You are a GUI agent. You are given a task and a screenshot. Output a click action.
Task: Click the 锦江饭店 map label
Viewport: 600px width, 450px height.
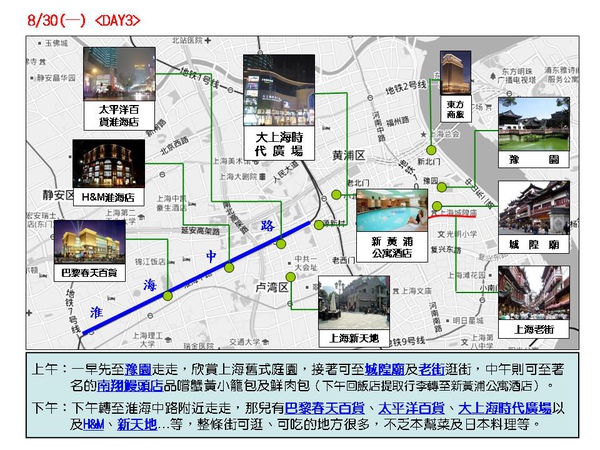pyautogui.click(x=150, y=262)
